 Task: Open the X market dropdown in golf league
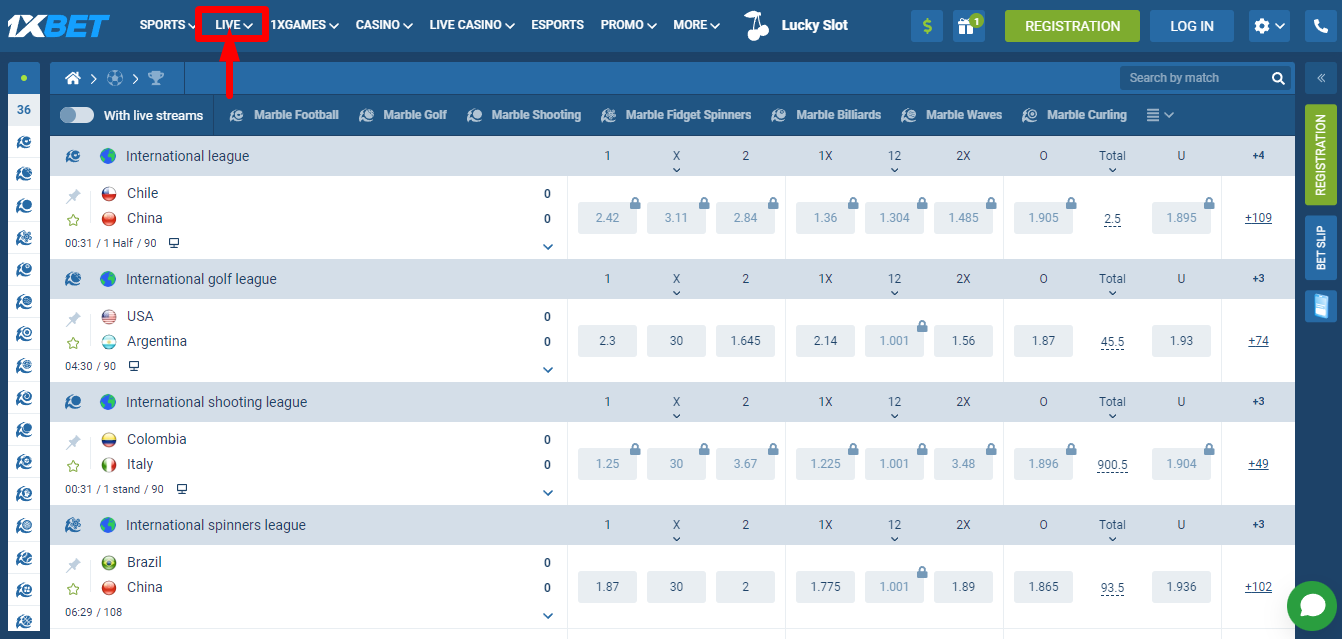(x=676, y=283)
